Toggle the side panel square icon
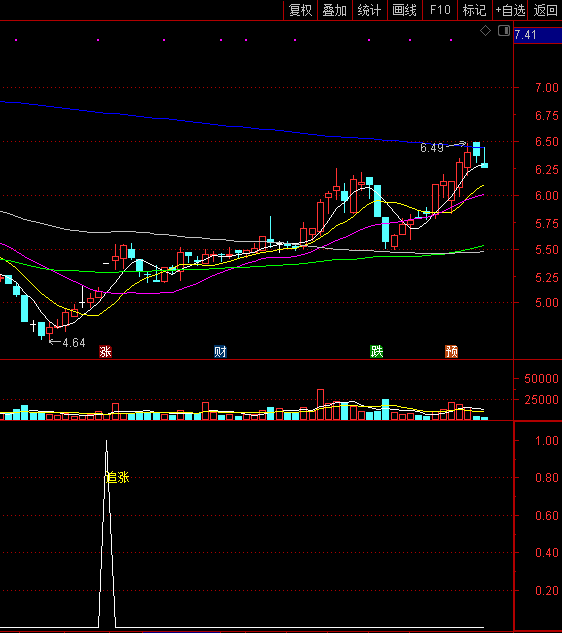 [x=504, y=31]
